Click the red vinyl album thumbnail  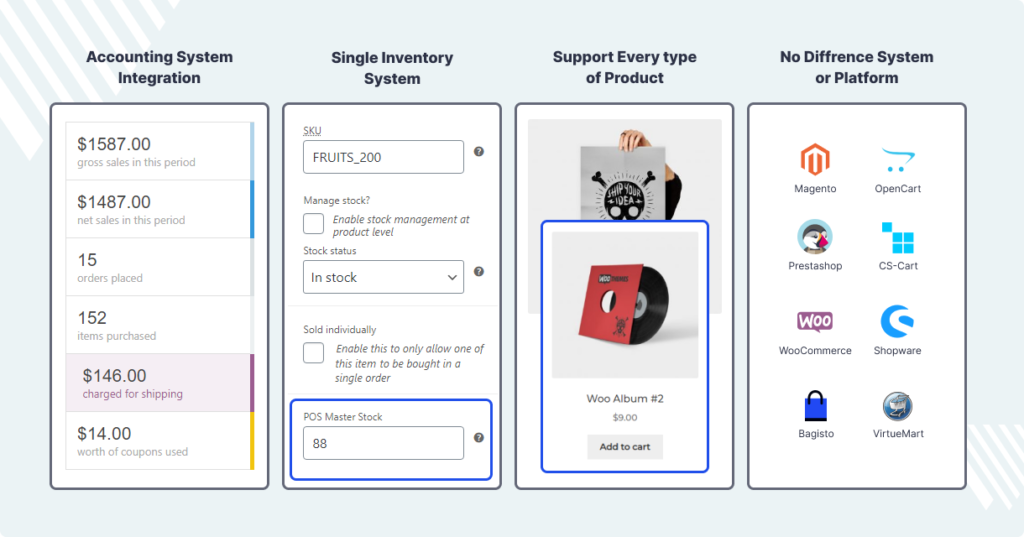click(x=625, y=304)
